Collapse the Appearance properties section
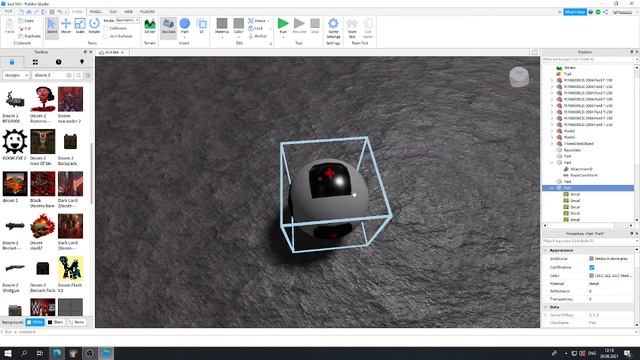The width and height of the screenshot is (640, 360). (x=546, y=250)
